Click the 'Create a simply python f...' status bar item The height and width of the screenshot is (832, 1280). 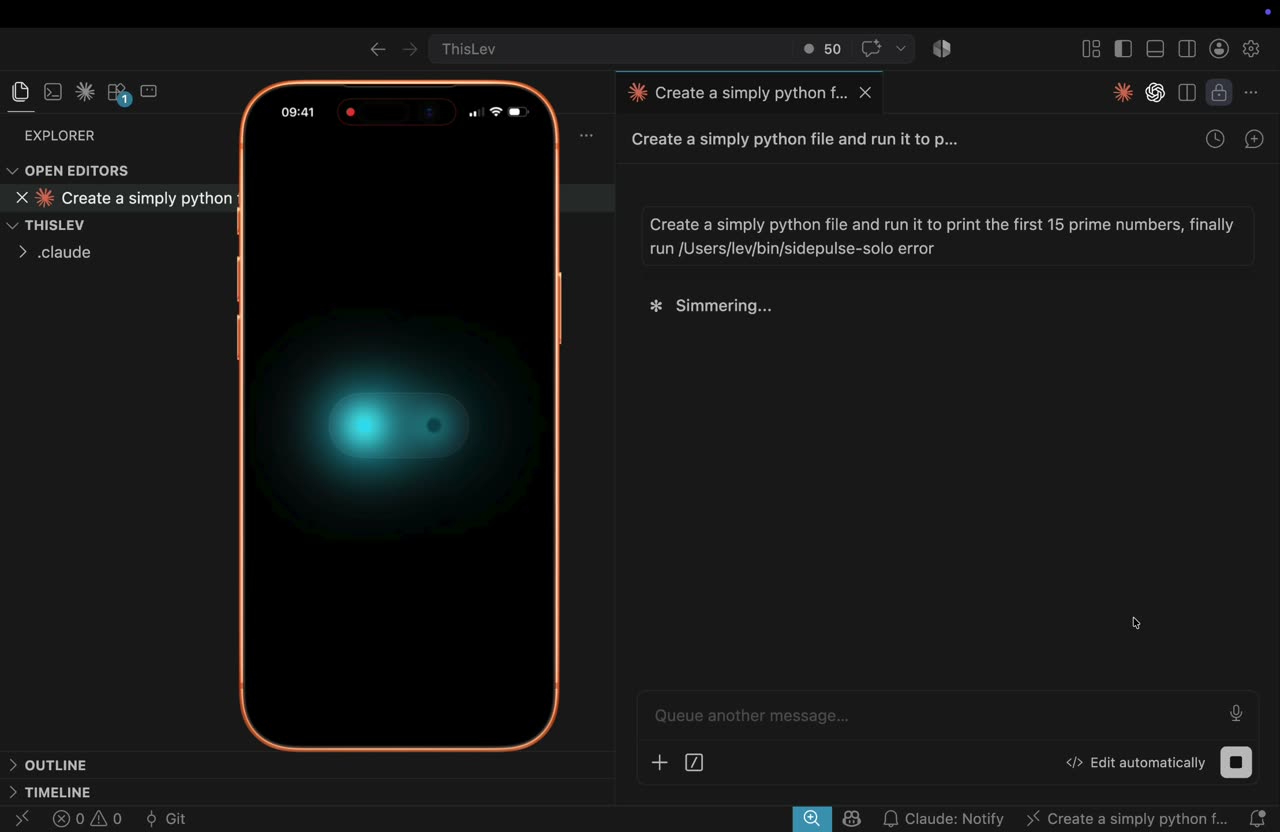point(1127,819)
